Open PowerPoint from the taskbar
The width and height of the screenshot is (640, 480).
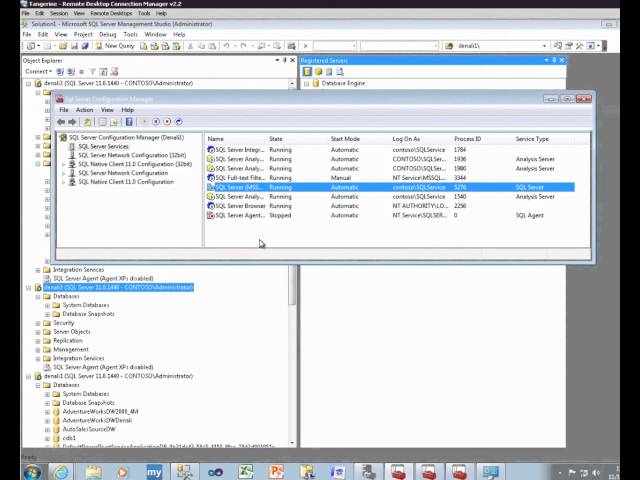pos(276,472)
